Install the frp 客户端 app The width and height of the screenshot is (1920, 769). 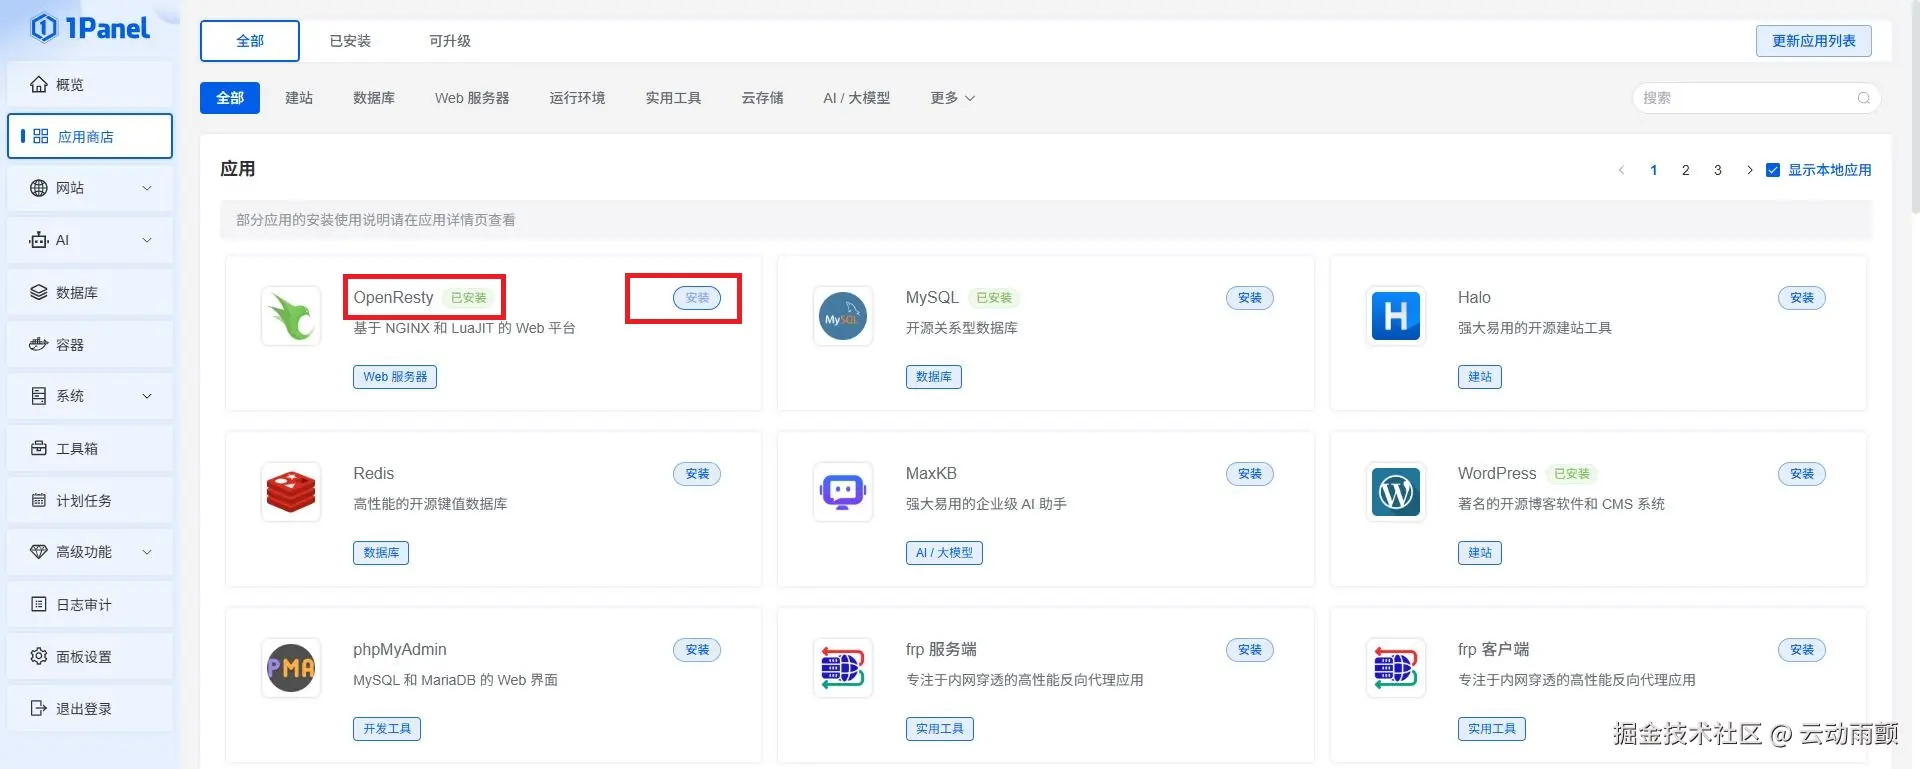click(x=1802, y=650)
